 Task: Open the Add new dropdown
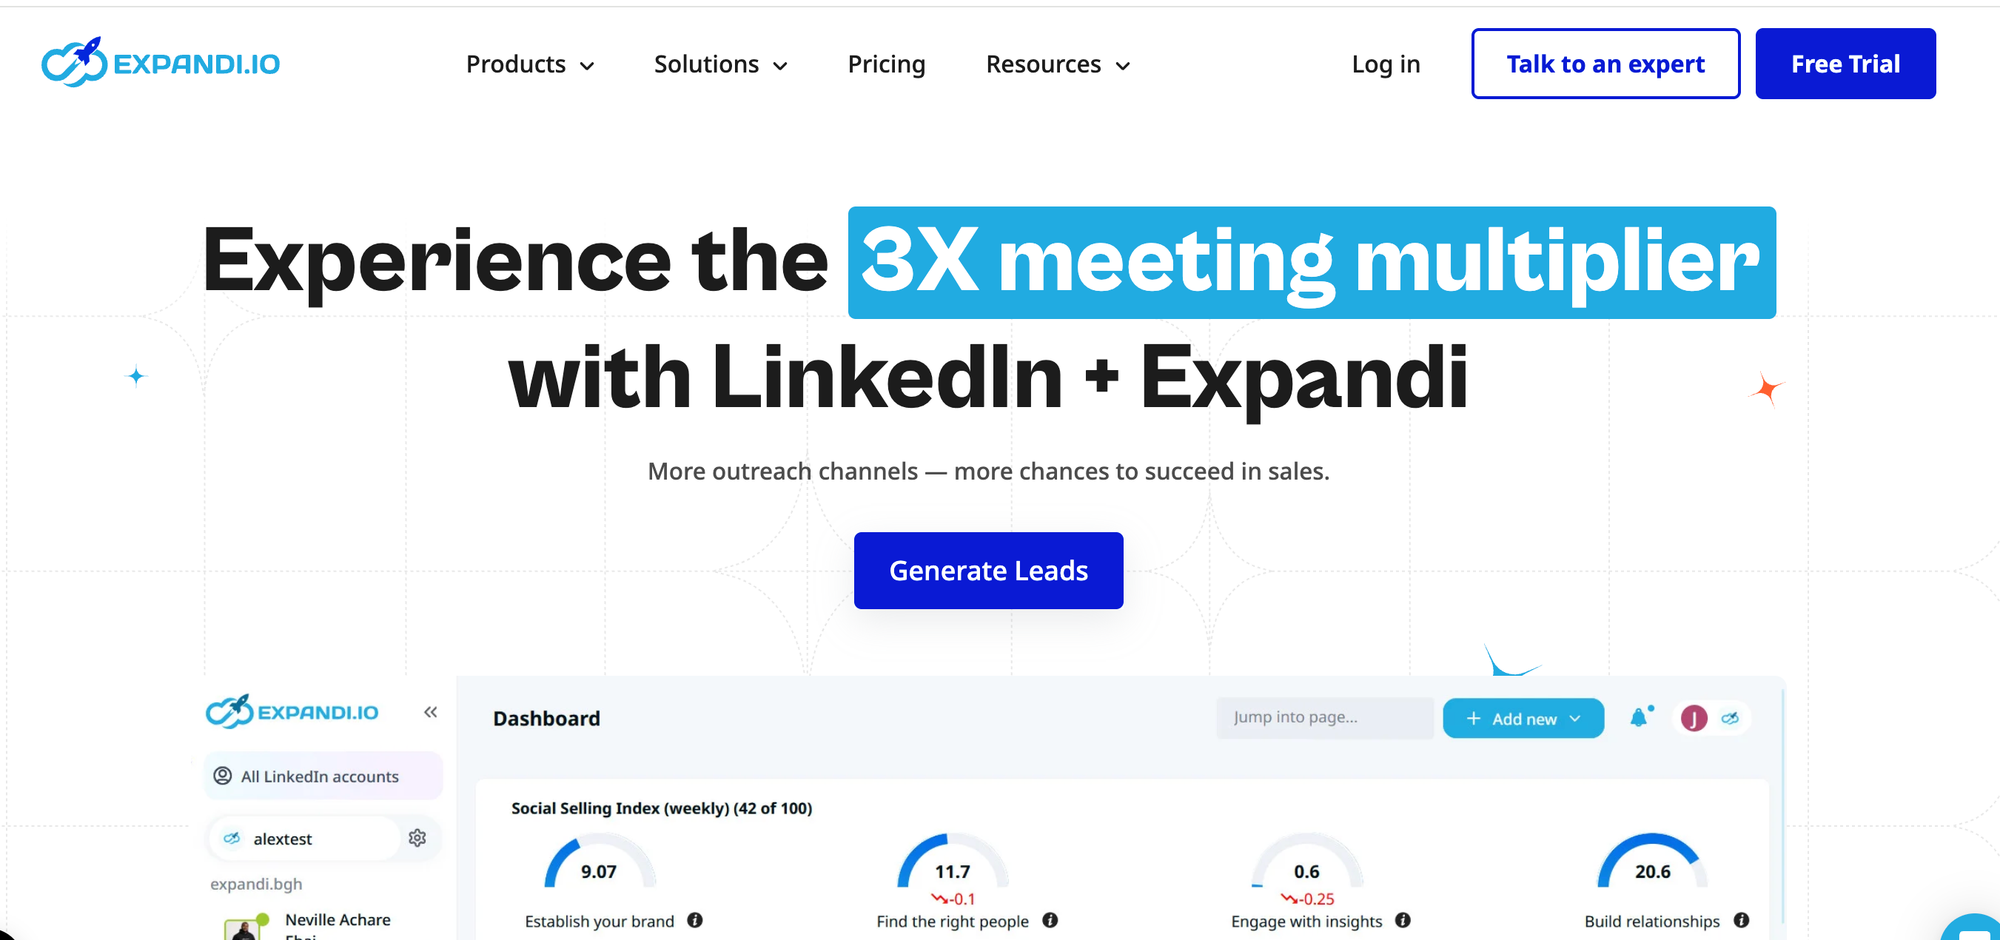1523,718
